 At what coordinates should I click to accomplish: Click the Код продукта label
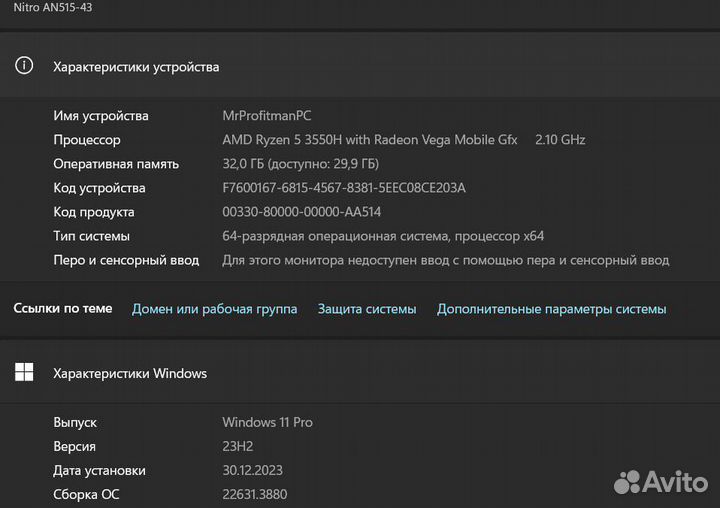click(x=94, y=212)
